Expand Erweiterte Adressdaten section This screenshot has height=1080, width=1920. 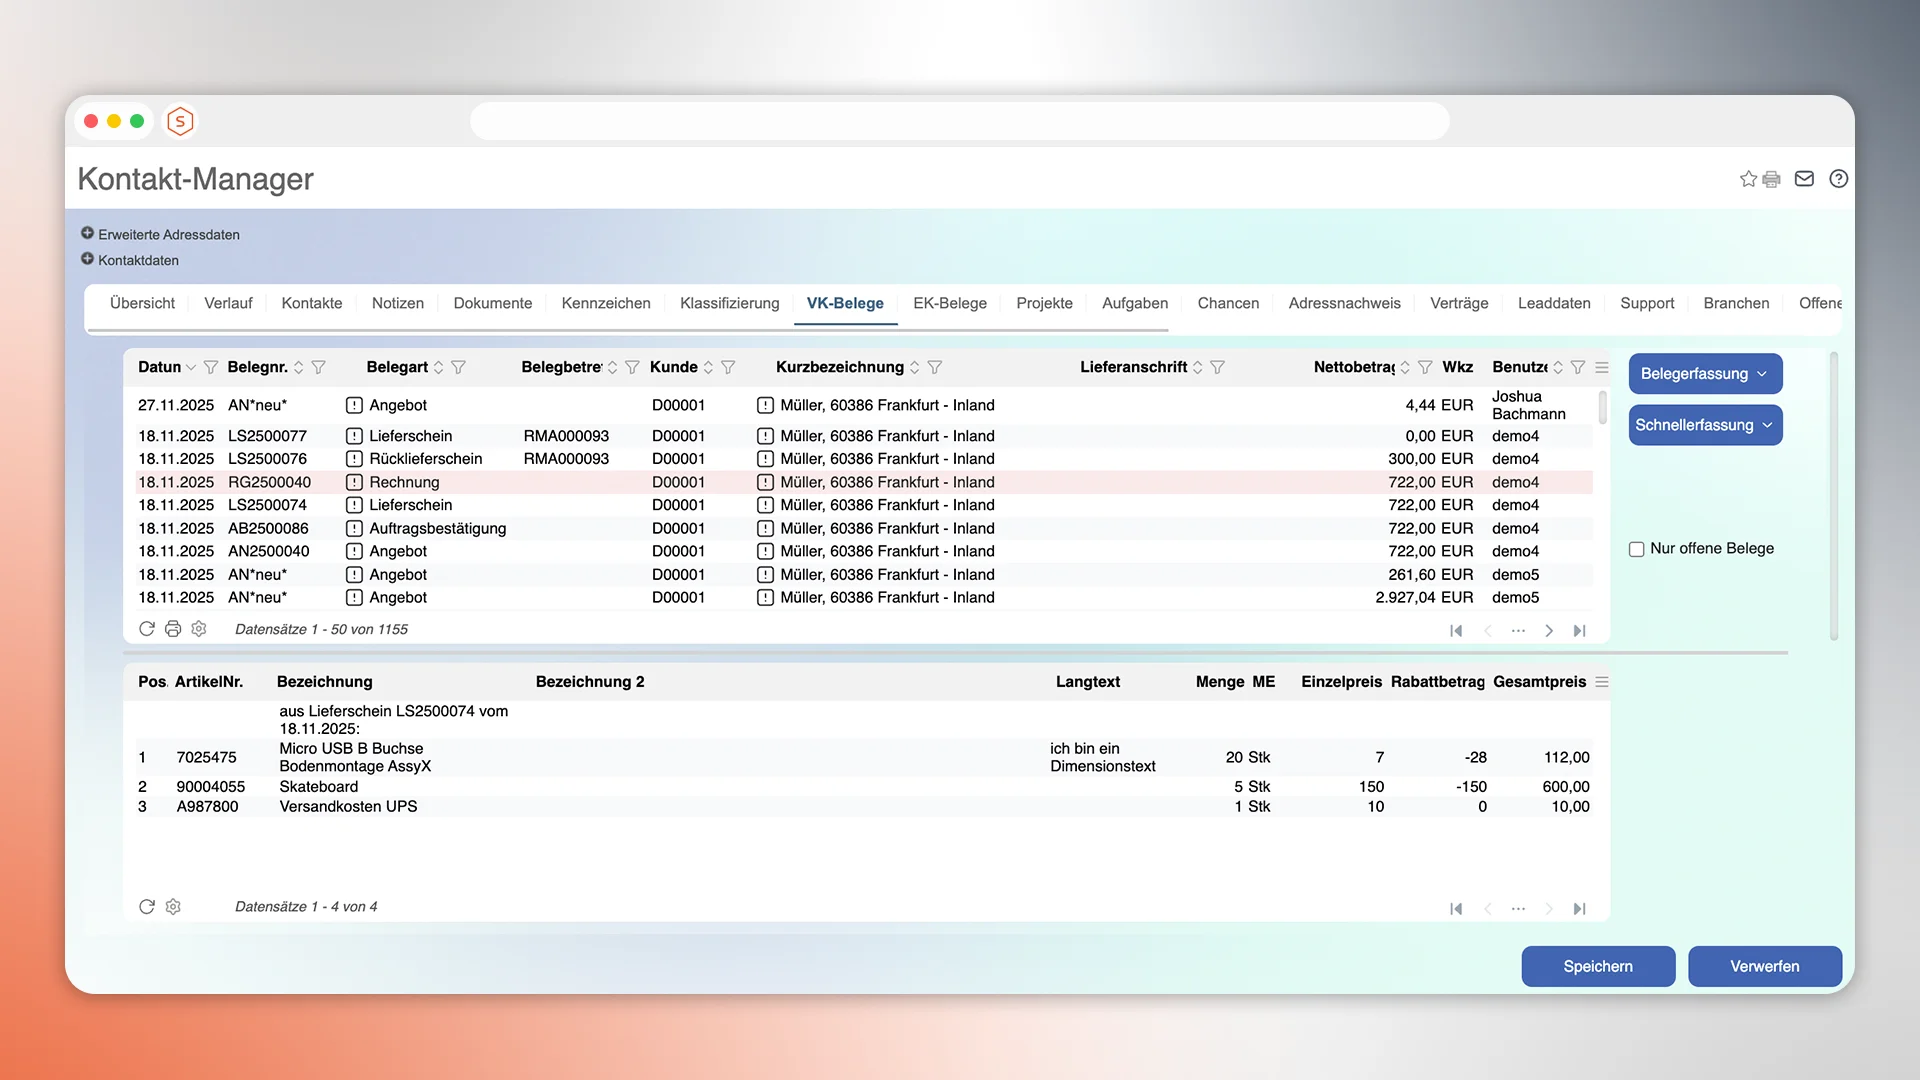[x=88, y=234]
